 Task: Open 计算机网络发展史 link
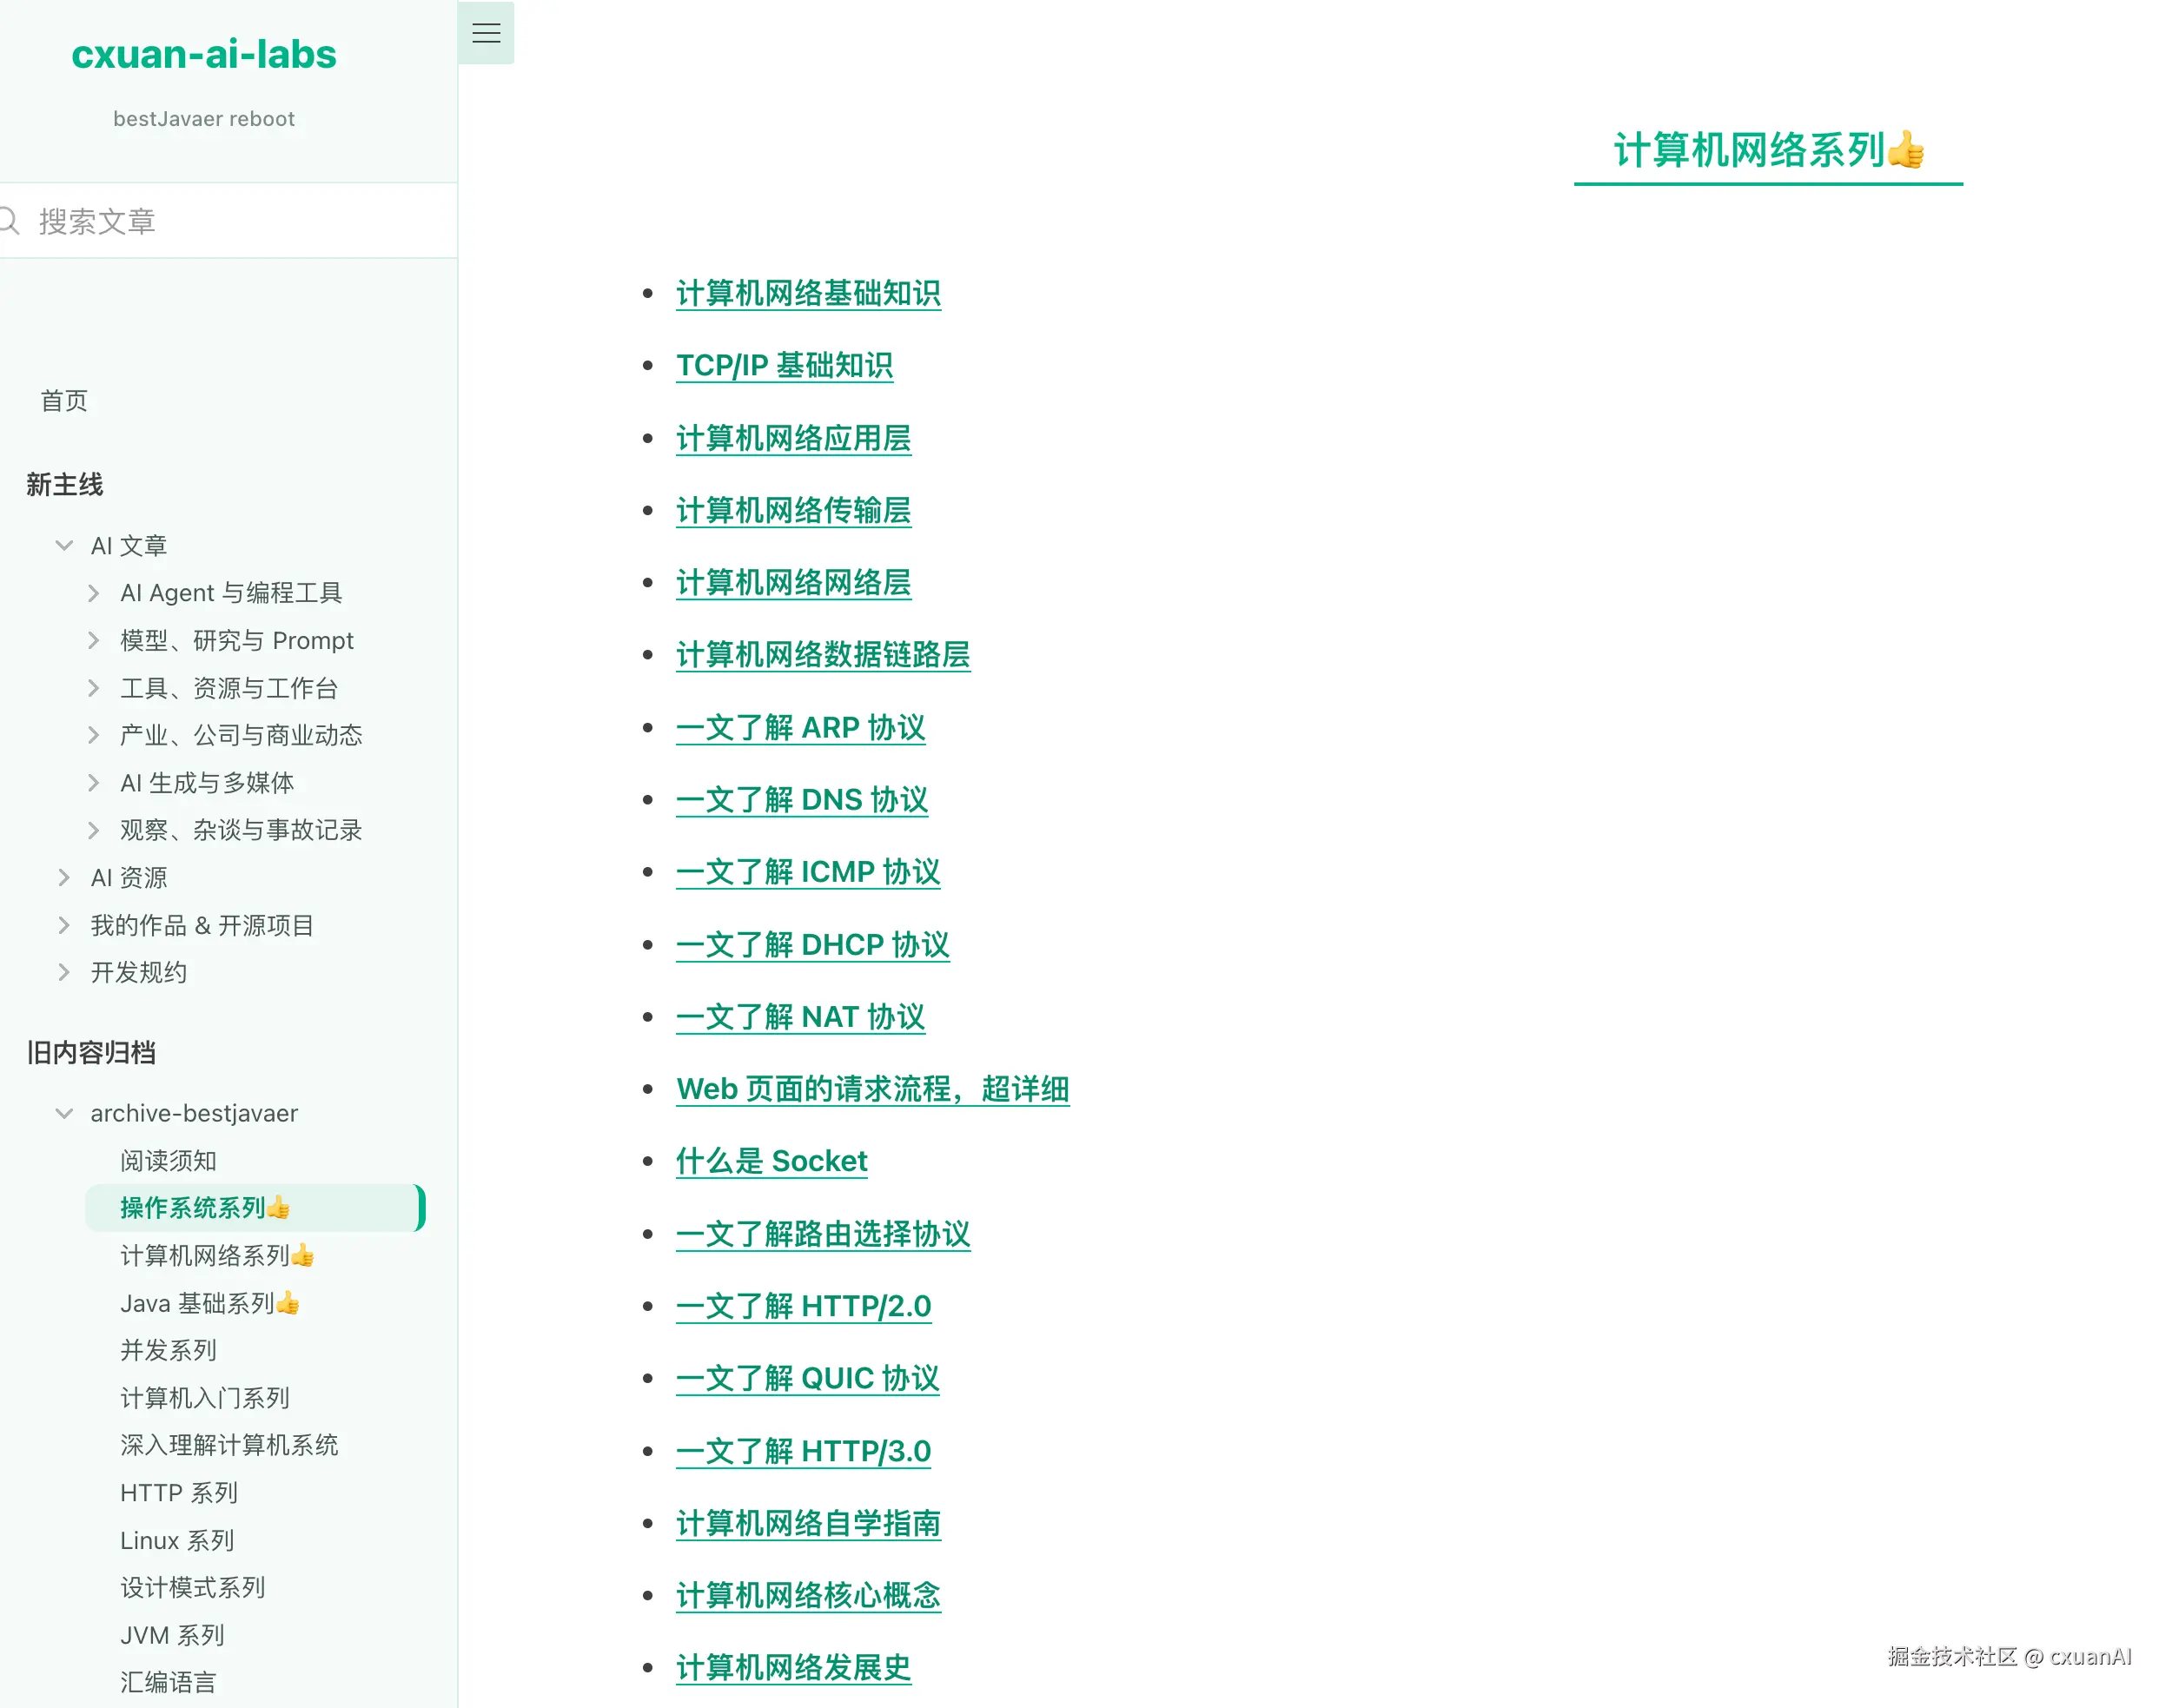[793, 1668]
